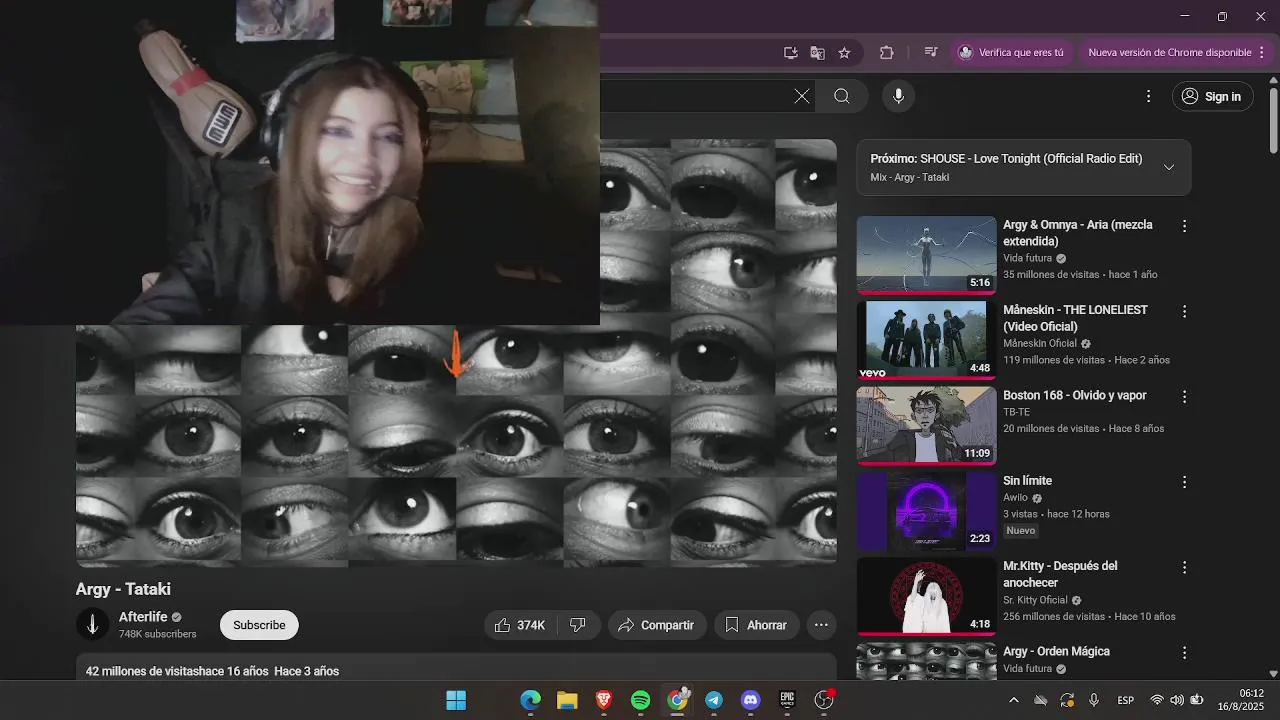
Task: Open 'Argy - Orden Mágica' video title
Action: 1056,651
